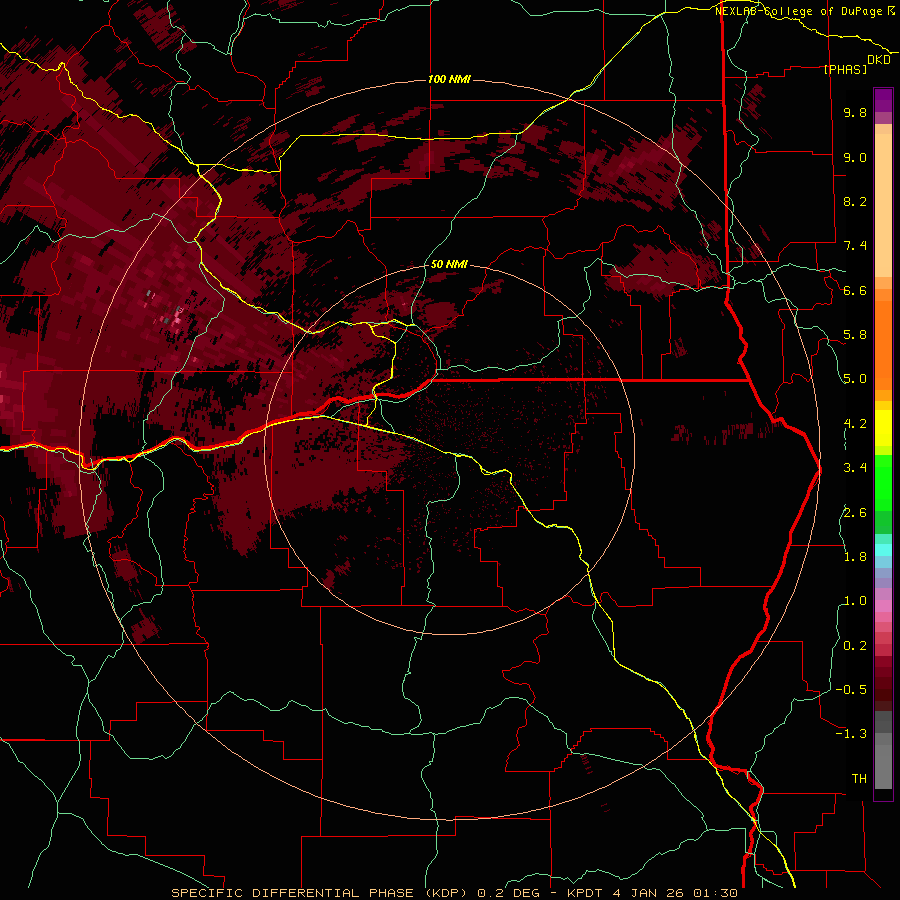Viewport: 900px width, 900px height.
Task: Click the "TH" threshold label on the scale
Action: [x=859, y=779]
